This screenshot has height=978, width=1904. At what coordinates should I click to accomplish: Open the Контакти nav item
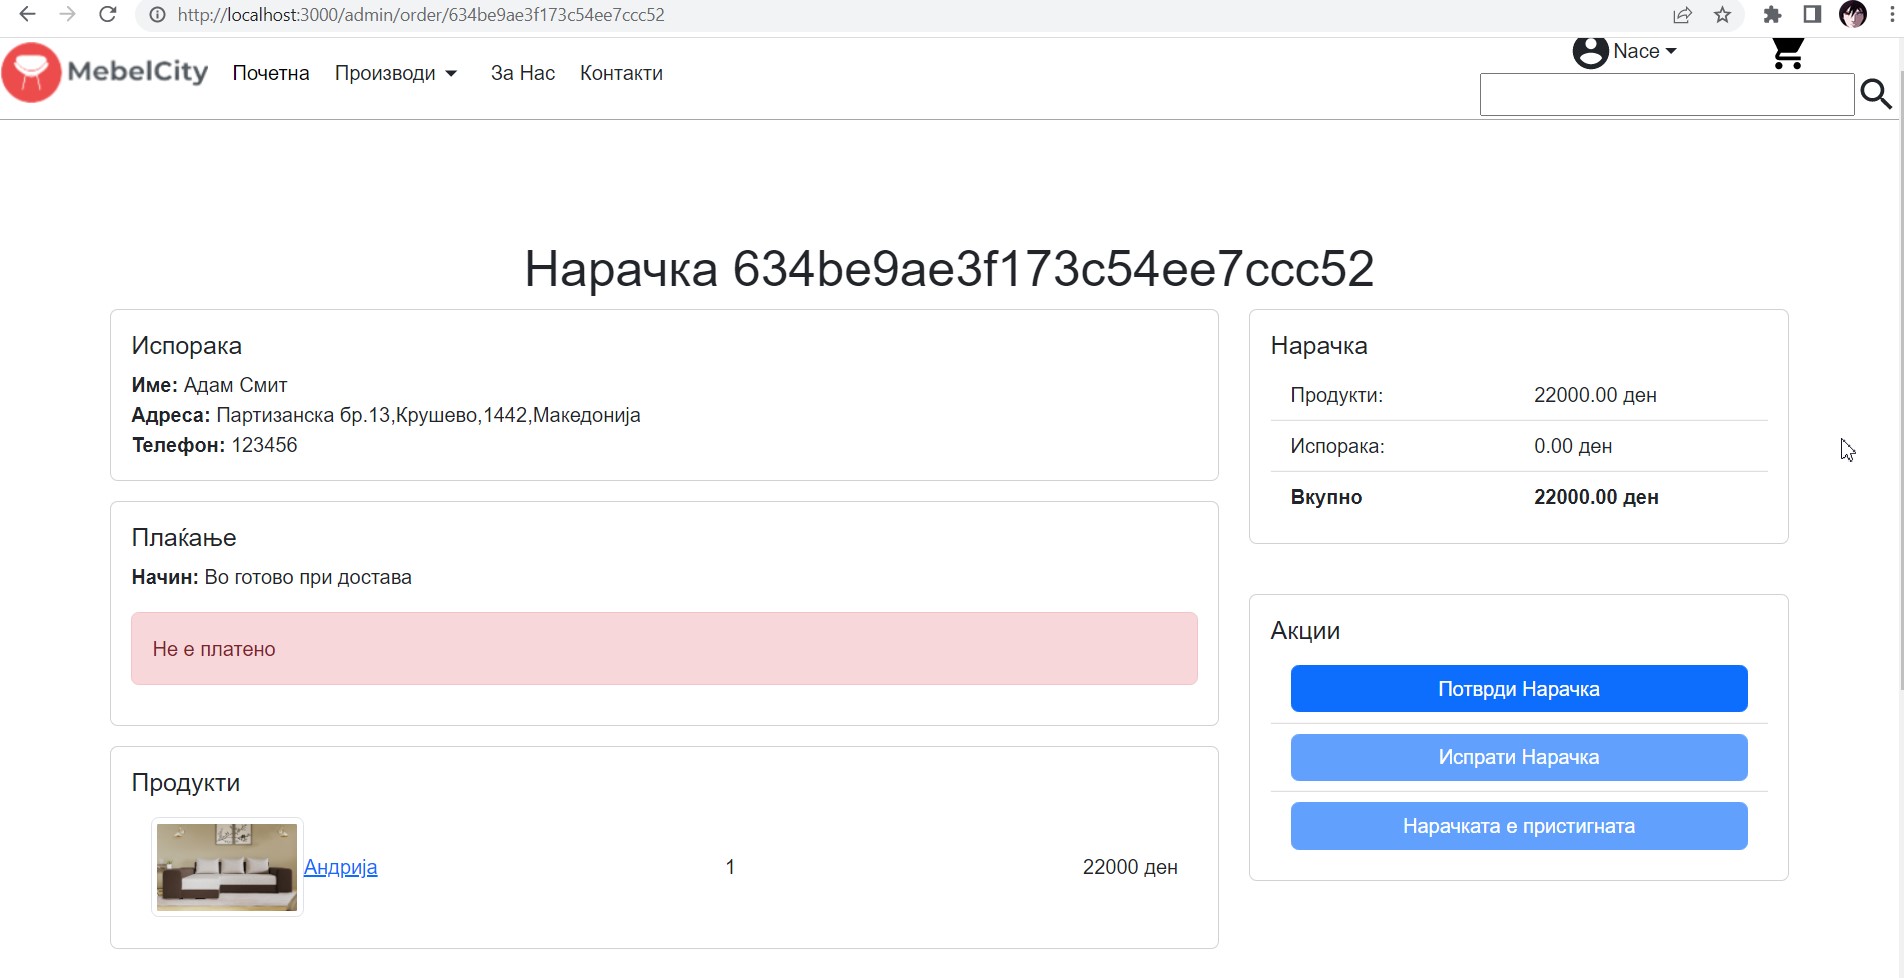pos(621,73)
